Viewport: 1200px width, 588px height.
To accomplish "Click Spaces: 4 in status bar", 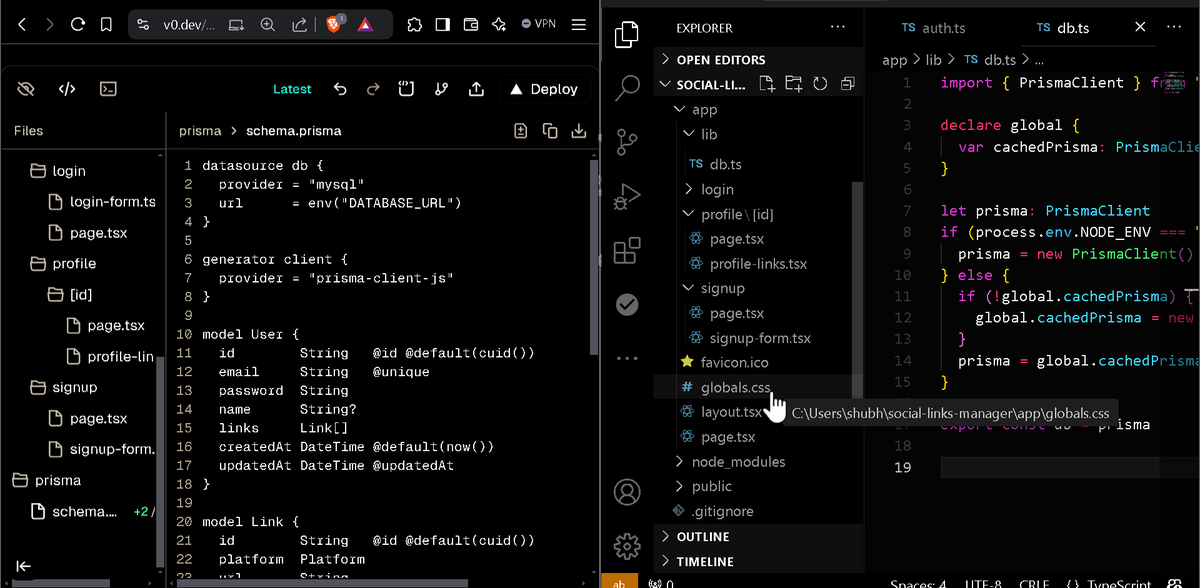I will pyautogui.click(x=917, y=584).
